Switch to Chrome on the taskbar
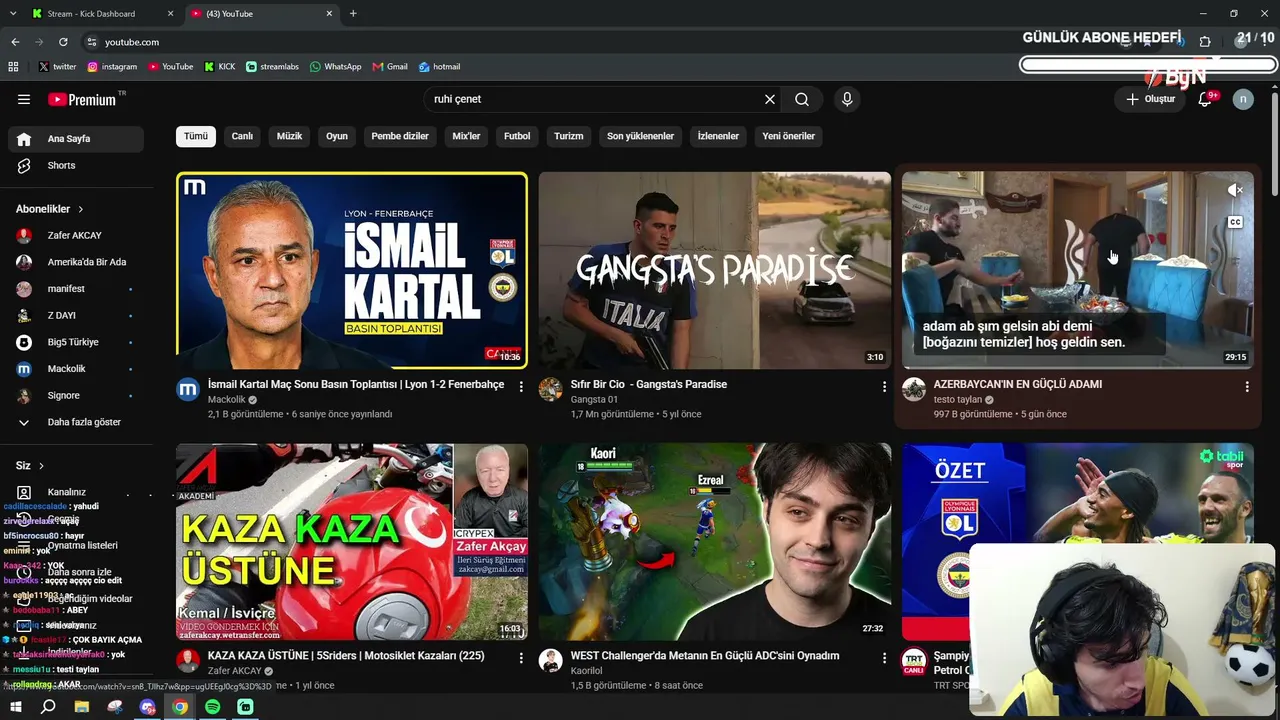1280x720 pixels. click(x=180, y=707)
